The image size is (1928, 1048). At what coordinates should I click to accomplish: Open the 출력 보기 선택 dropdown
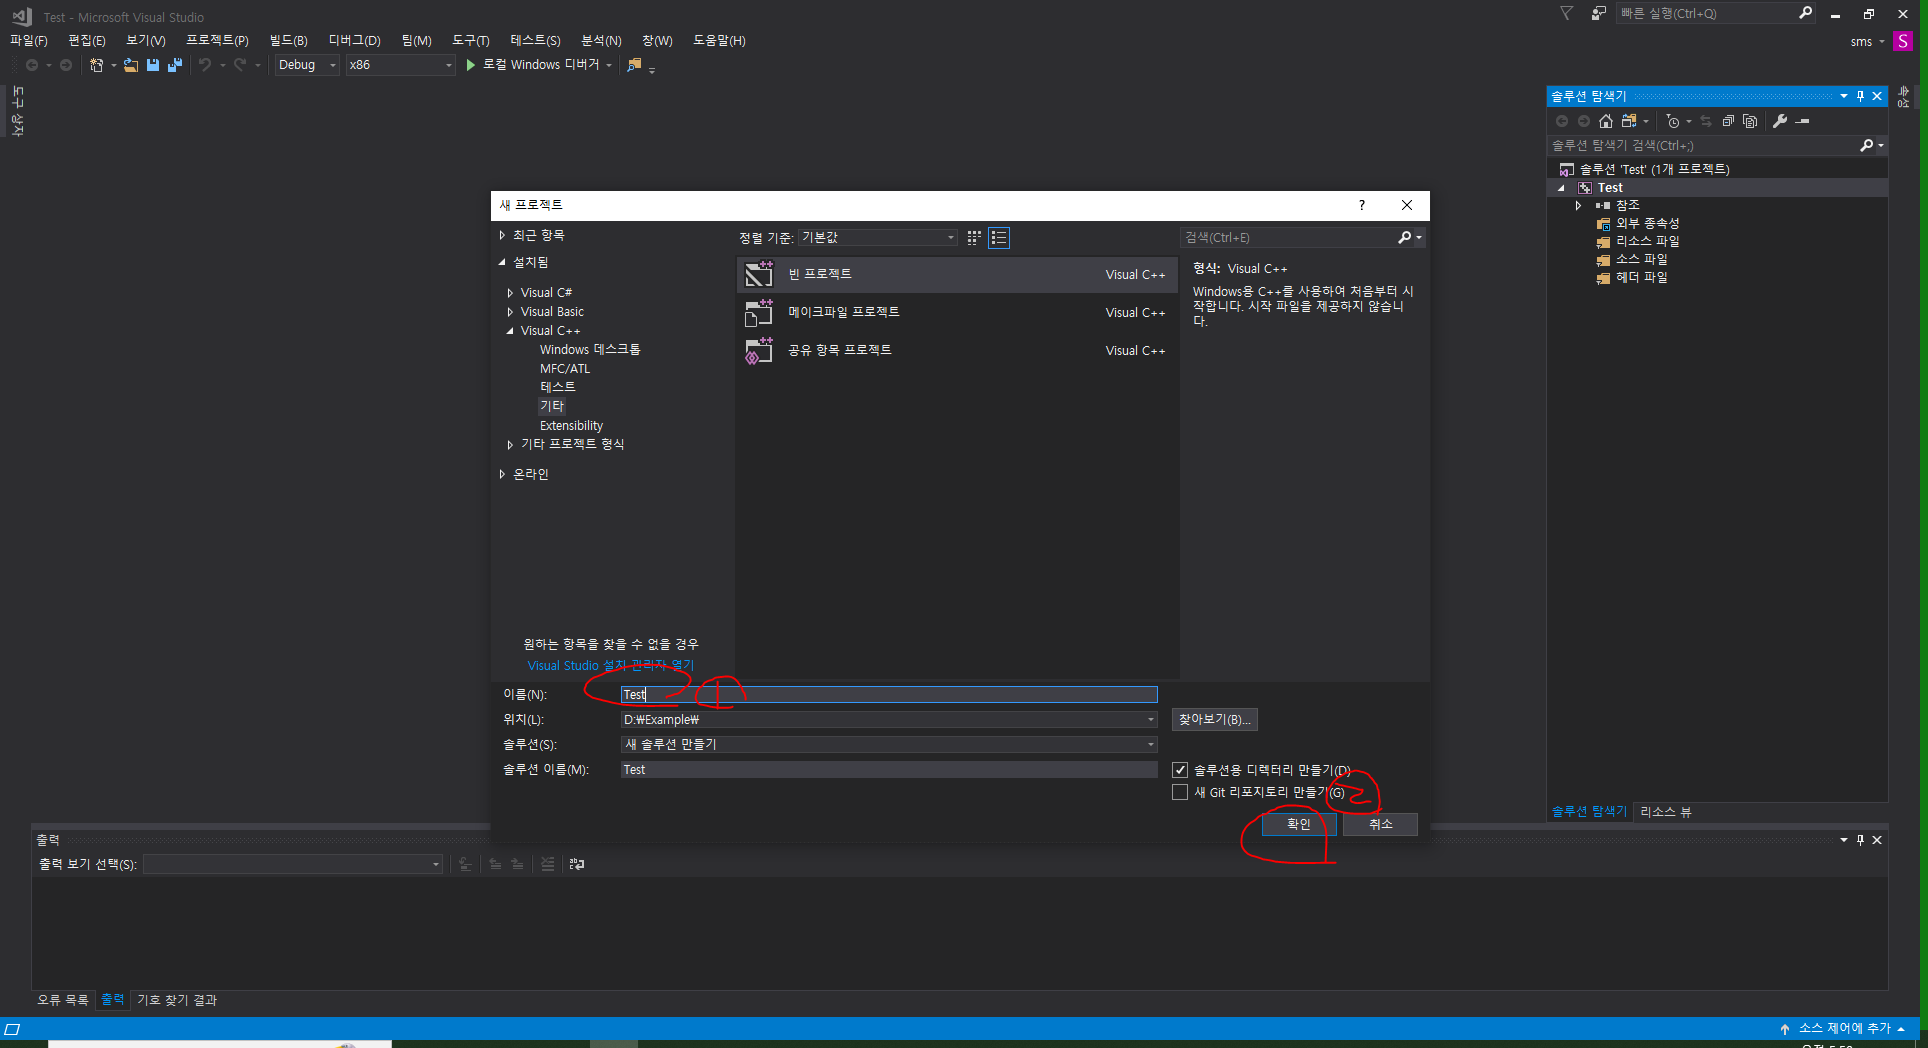pos(292,864)
